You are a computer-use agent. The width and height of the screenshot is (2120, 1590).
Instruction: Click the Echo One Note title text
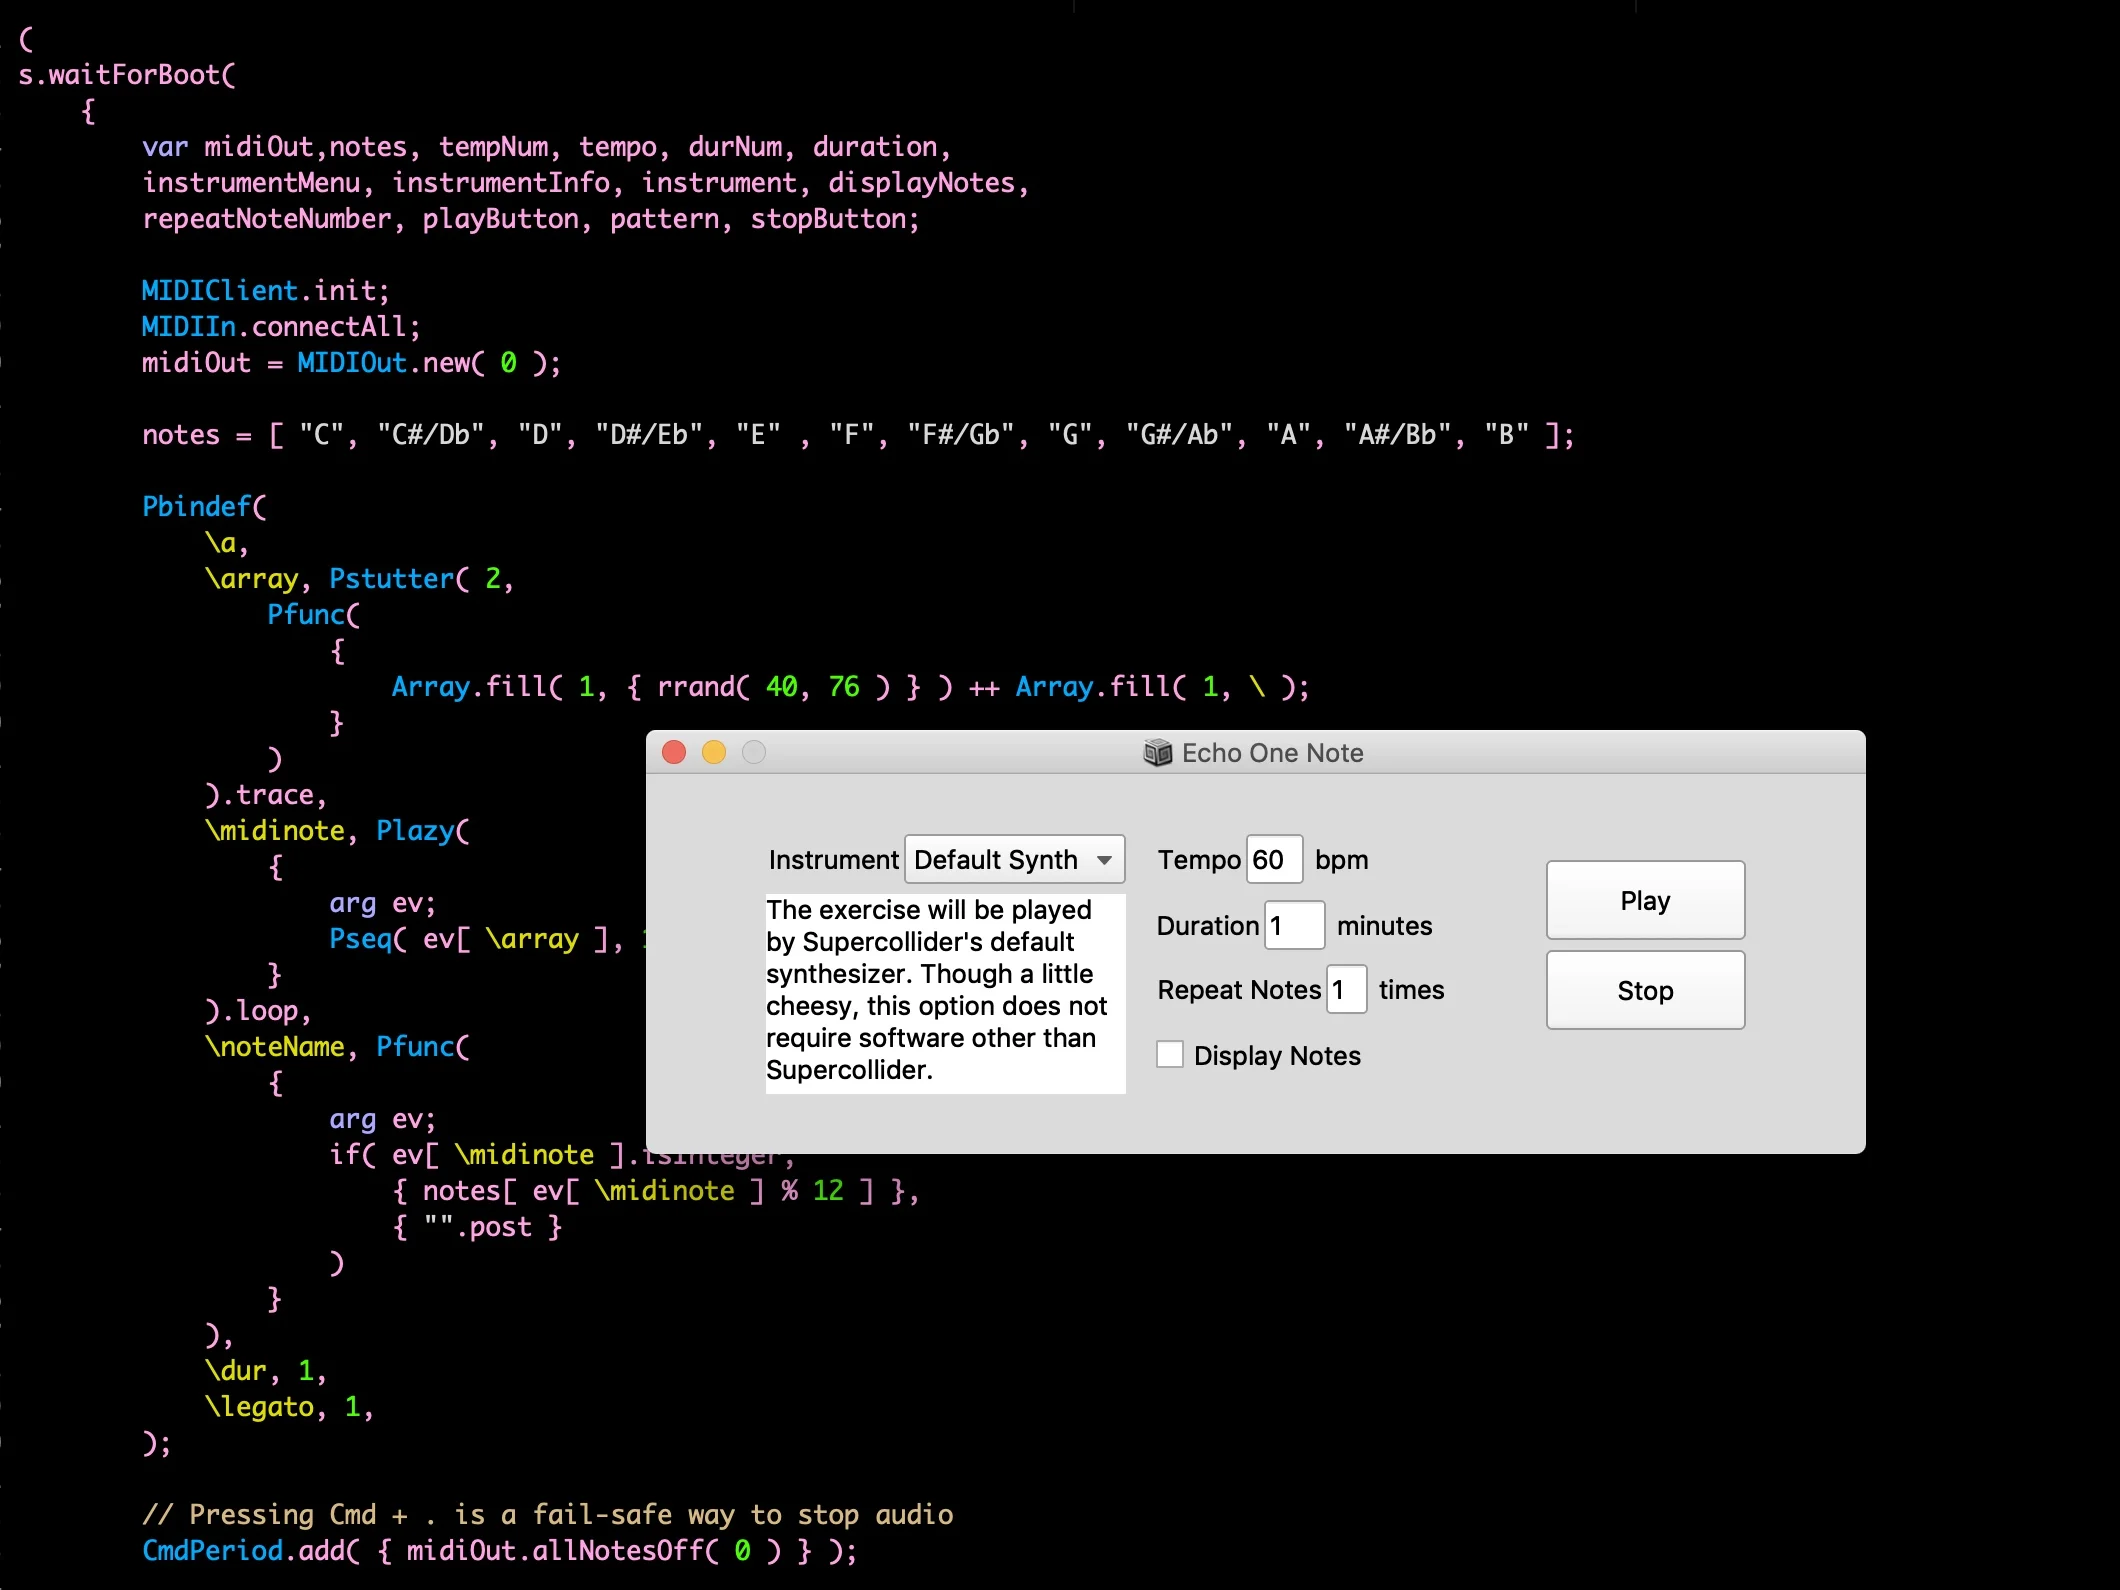tap(1272, 753)
